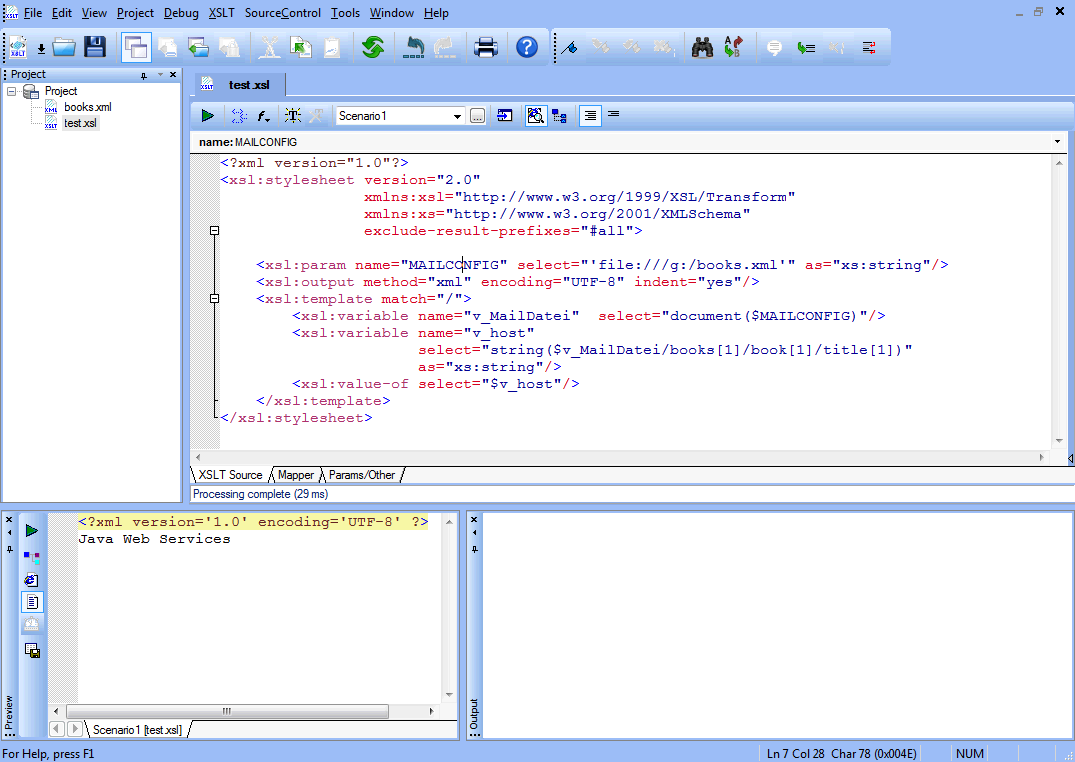Click the indent lines green arrow icon

point(806,47)
